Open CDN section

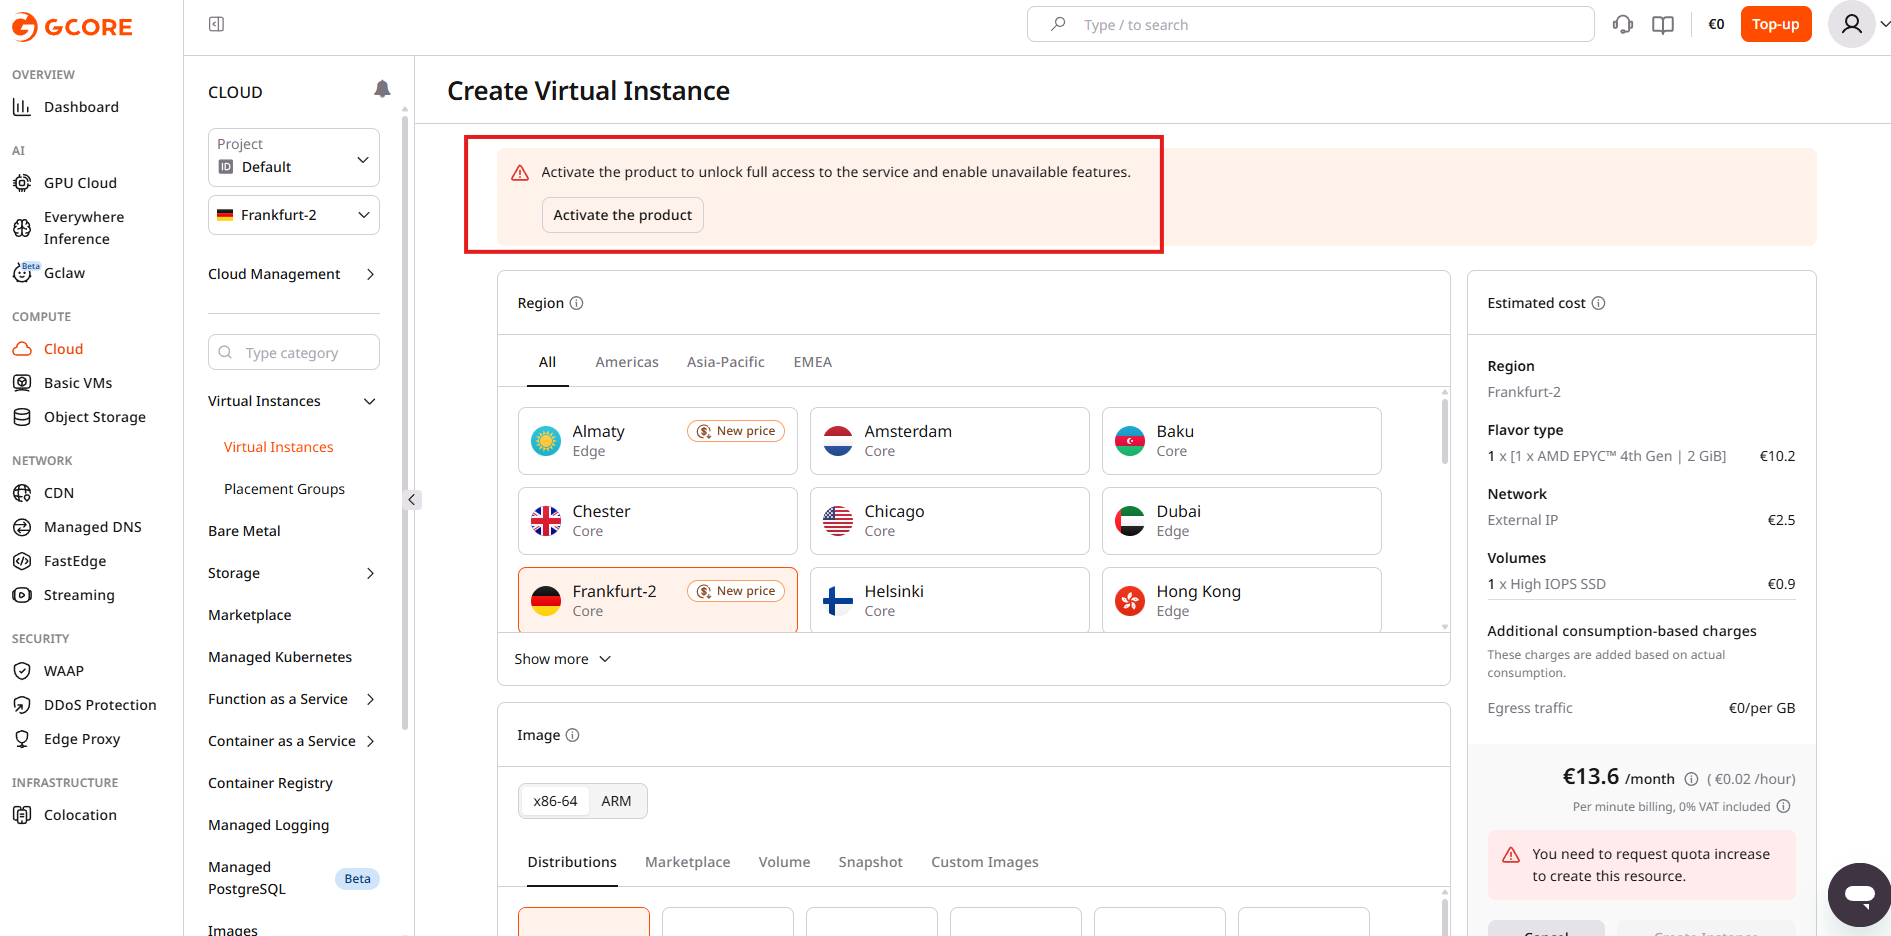coord(59,493)
